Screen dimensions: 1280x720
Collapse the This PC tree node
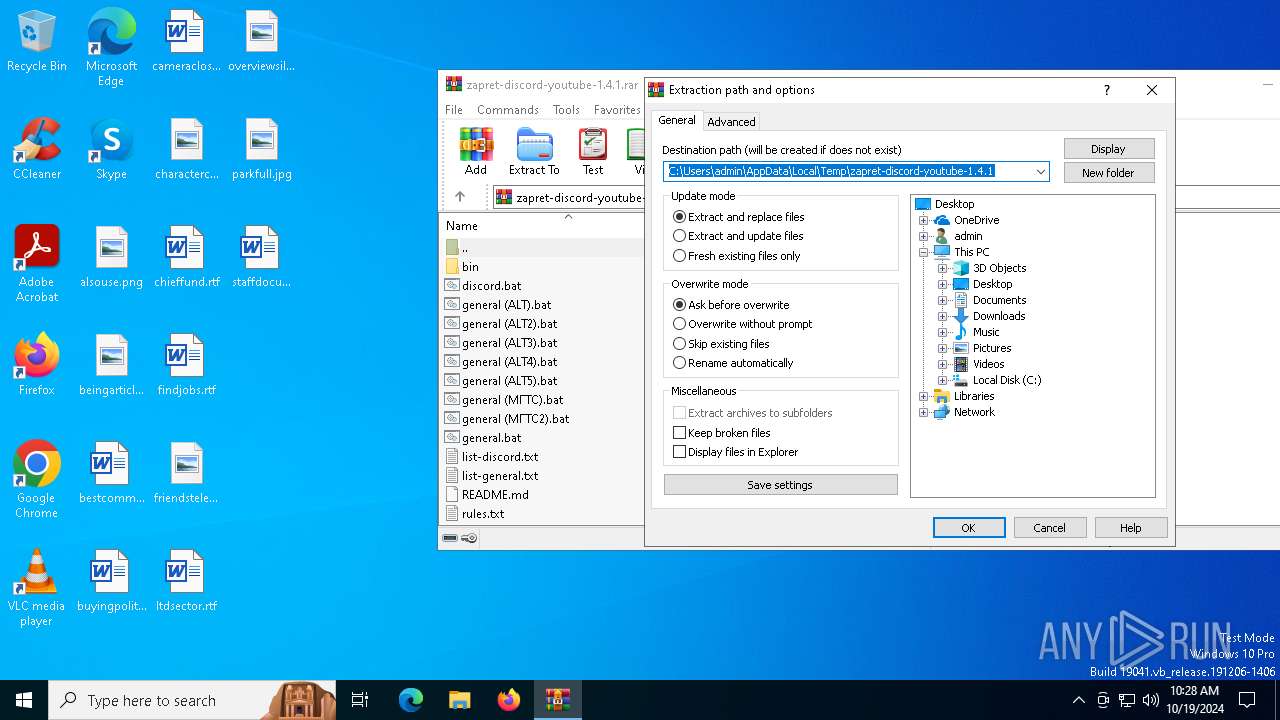click(x=924, y=252)
